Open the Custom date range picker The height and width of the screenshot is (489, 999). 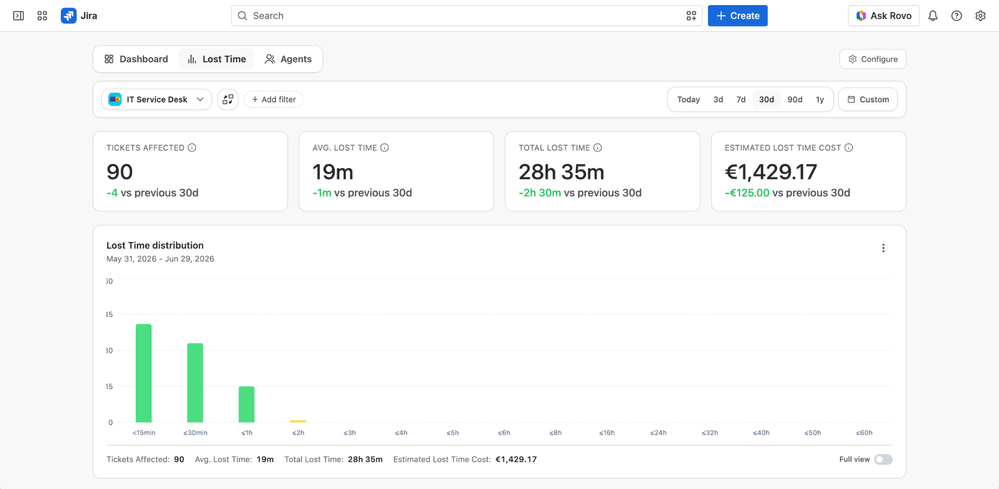pyautogui.click(x=868, y=99)
